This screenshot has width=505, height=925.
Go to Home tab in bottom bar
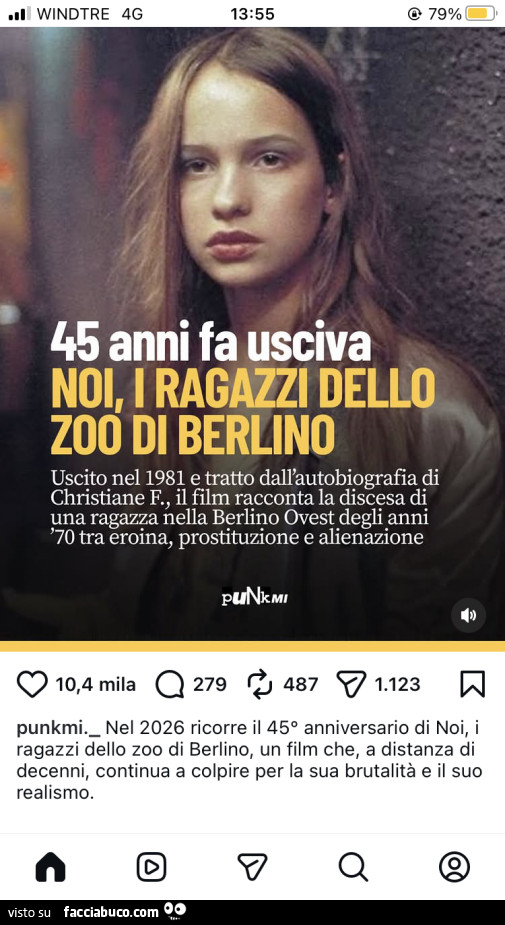[50, 868]
